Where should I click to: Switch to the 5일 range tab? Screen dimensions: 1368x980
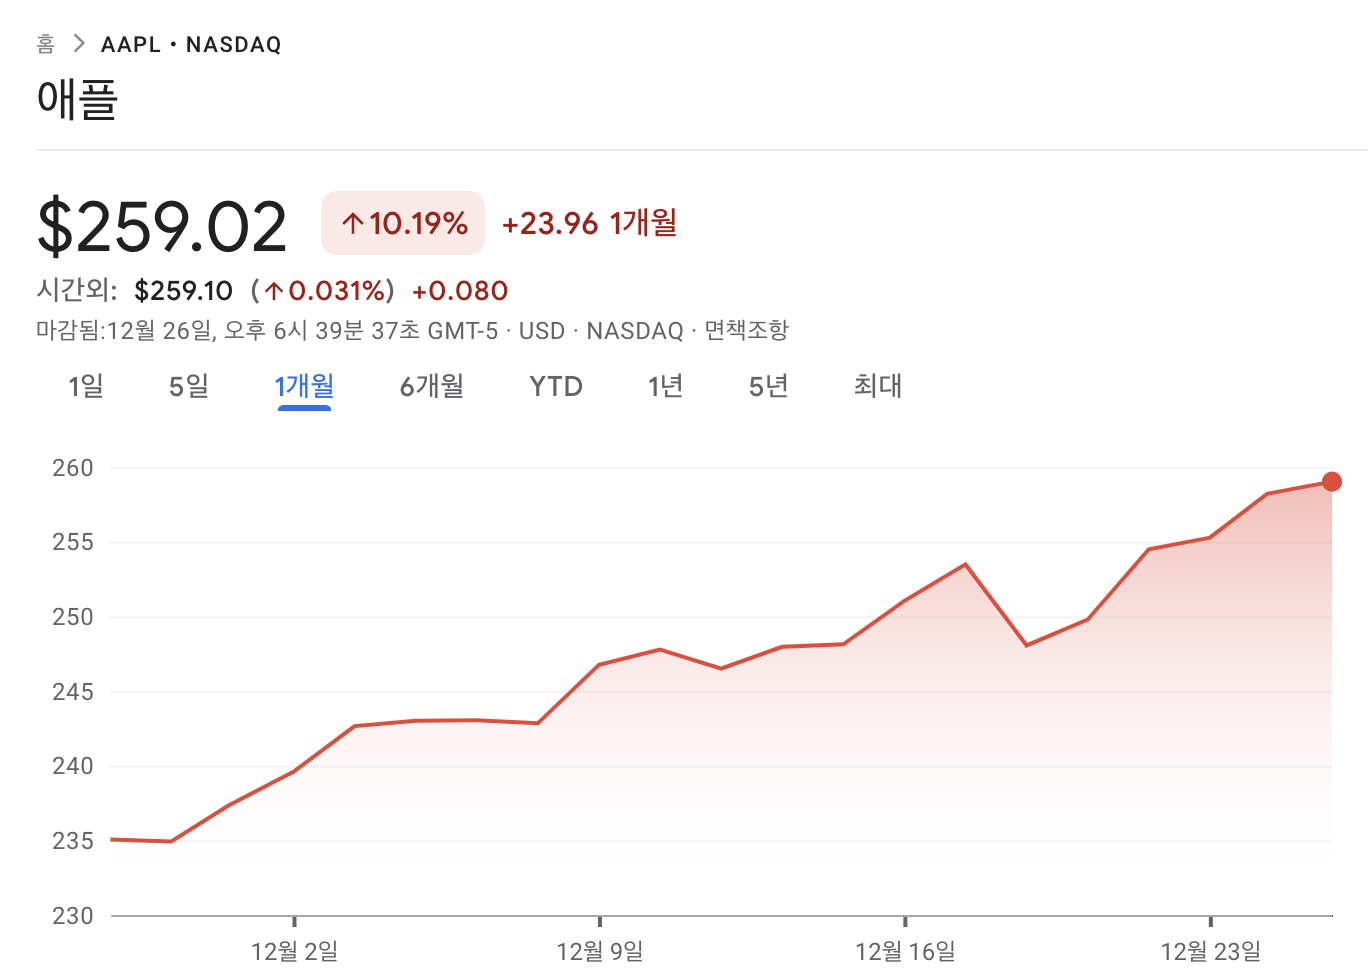[x=189, y=386]
